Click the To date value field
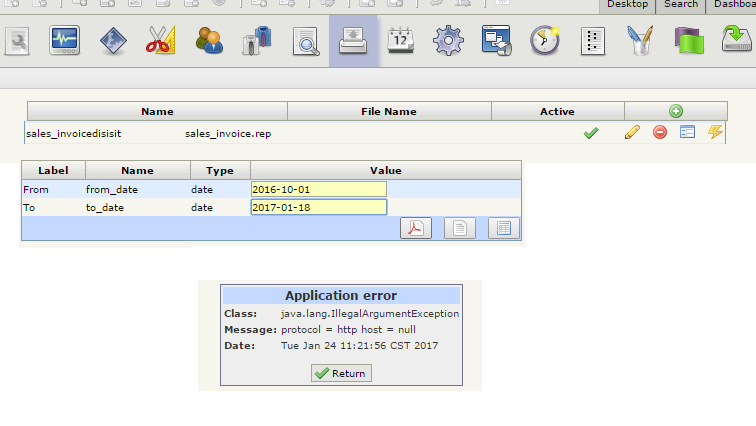 pos(318,207)
